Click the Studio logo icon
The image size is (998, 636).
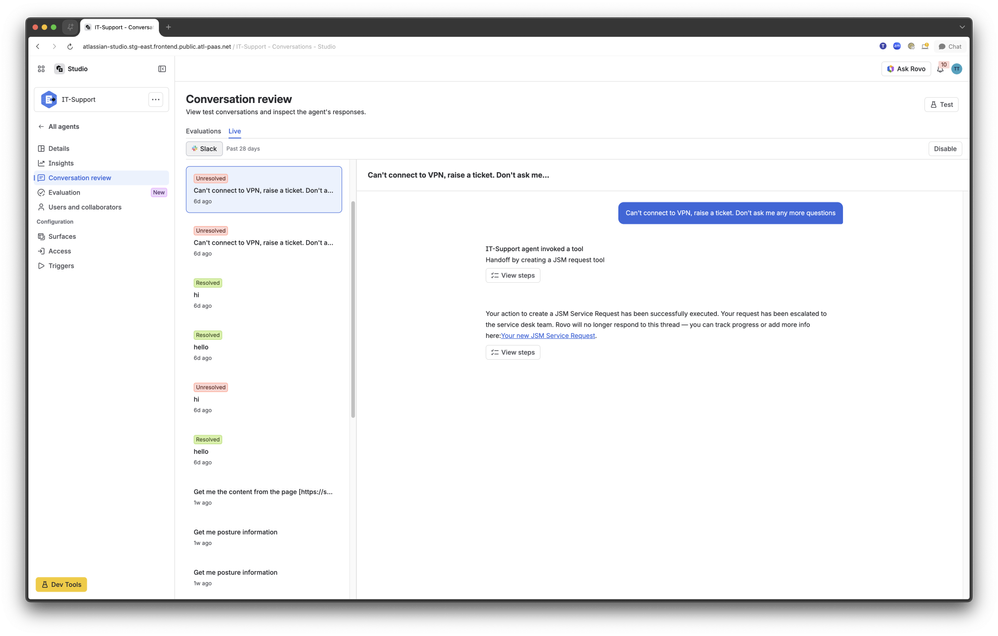(59, 69)
